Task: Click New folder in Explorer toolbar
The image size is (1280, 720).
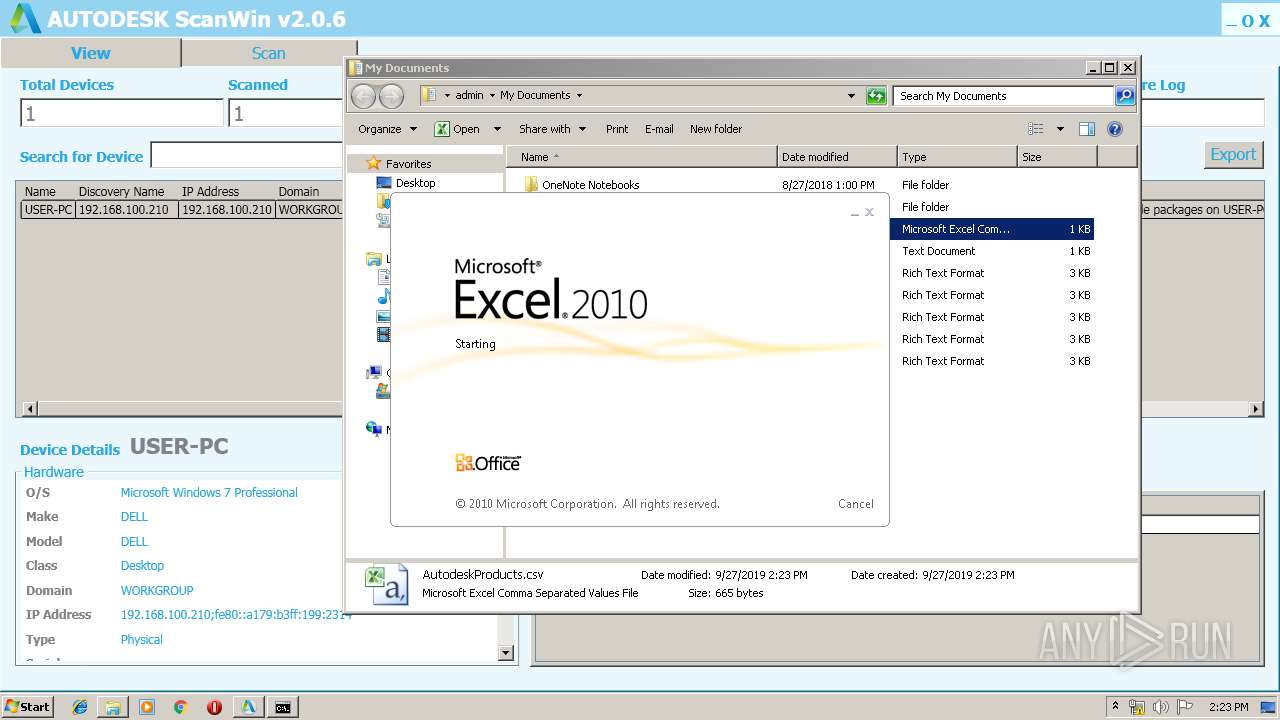Action: (x=716, y=129)
